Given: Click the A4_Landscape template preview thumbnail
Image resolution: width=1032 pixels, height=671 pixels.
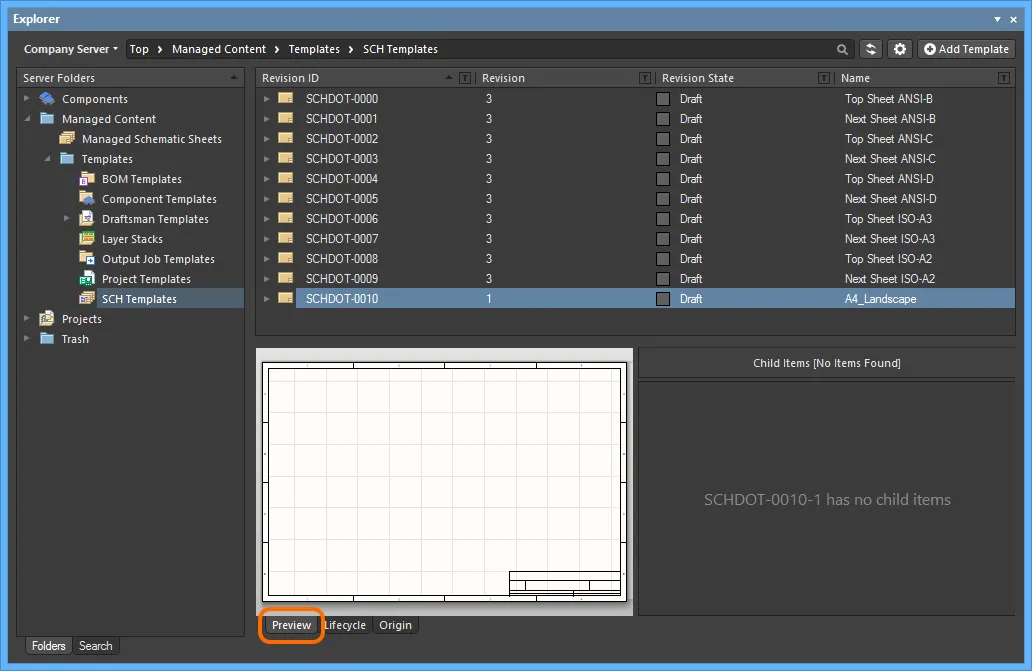Looking at the screenshot, I should coord(444,482).
